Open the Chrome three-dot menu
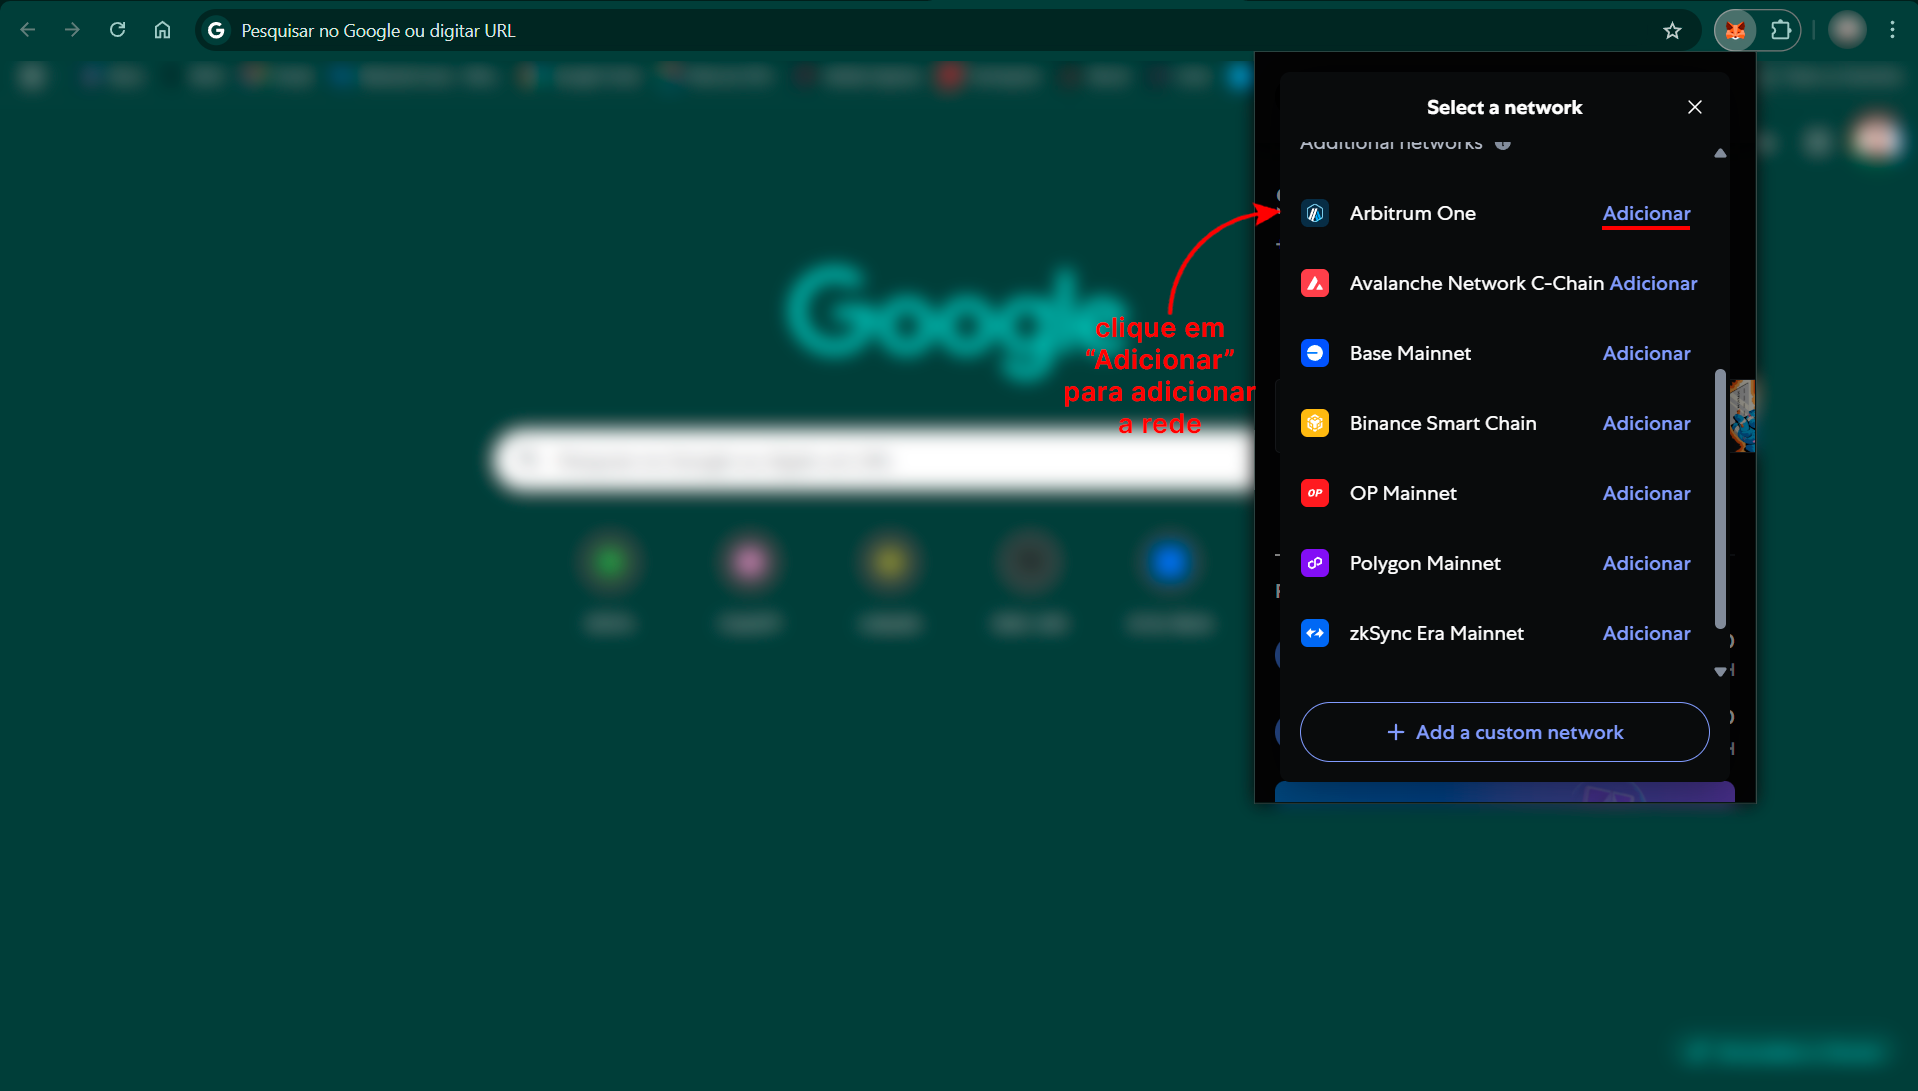This screenshot has height=1091, width=1918. tap(1892, 31)
